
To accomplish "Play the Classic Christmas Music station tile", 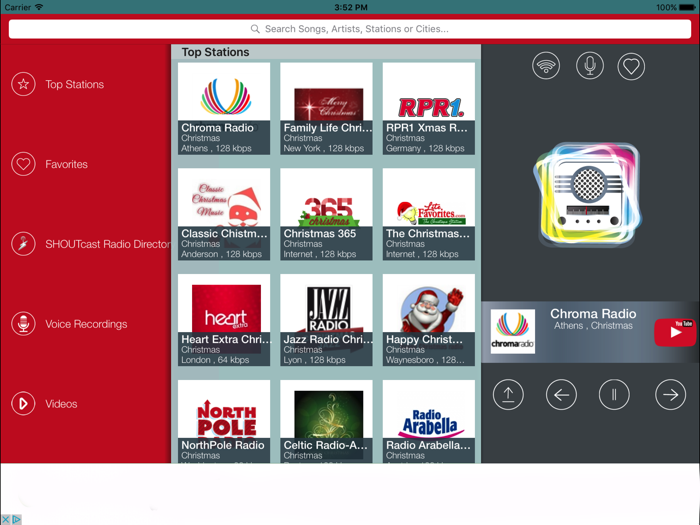I will click(x=224, y=214).
